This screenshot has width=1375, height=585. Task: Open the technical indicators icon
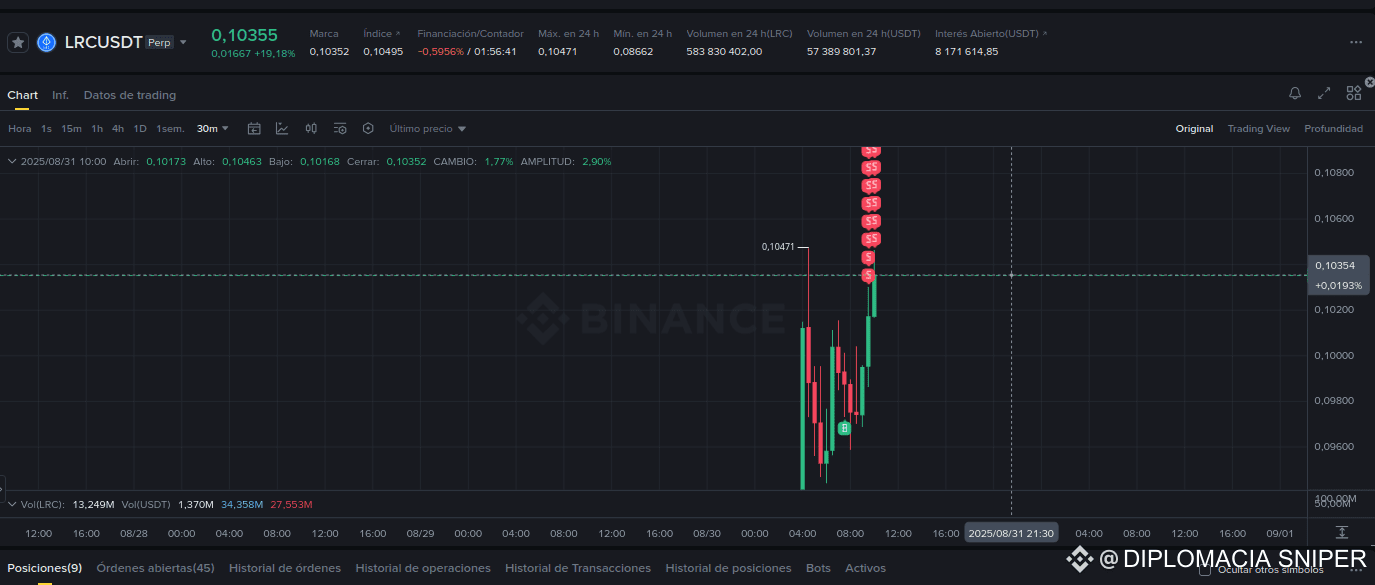click(282, 128)
